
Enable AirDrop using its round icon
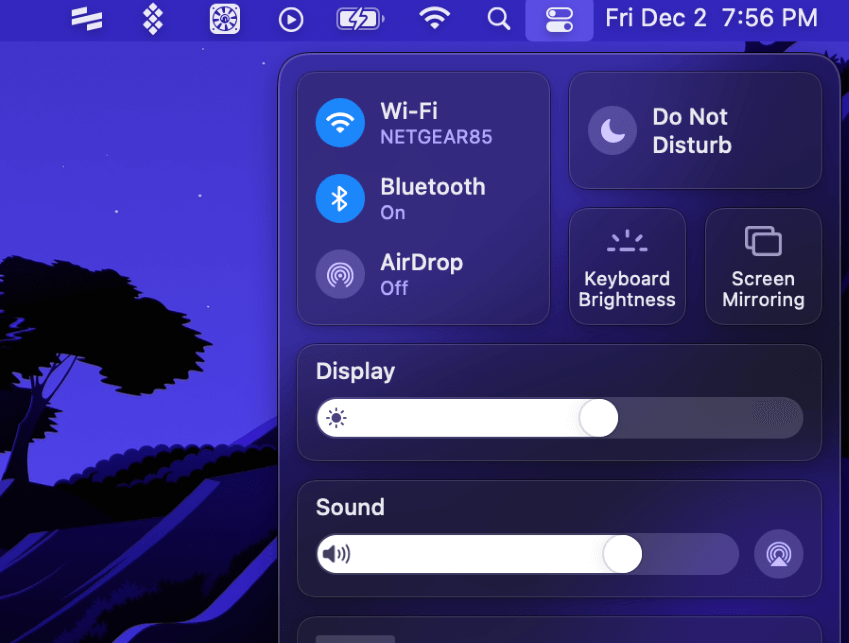[x=340, y=274]
